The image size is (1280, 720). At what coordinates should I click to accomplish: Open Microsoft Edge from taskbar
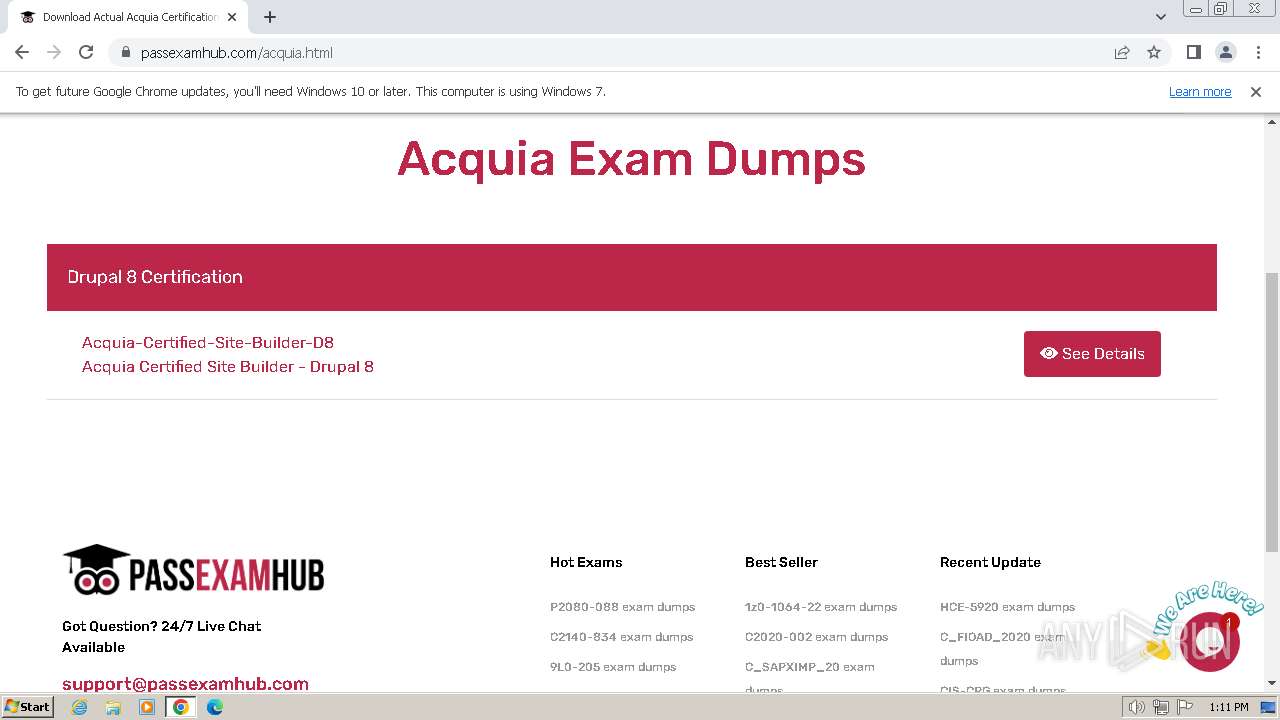[x=214, y=707]
